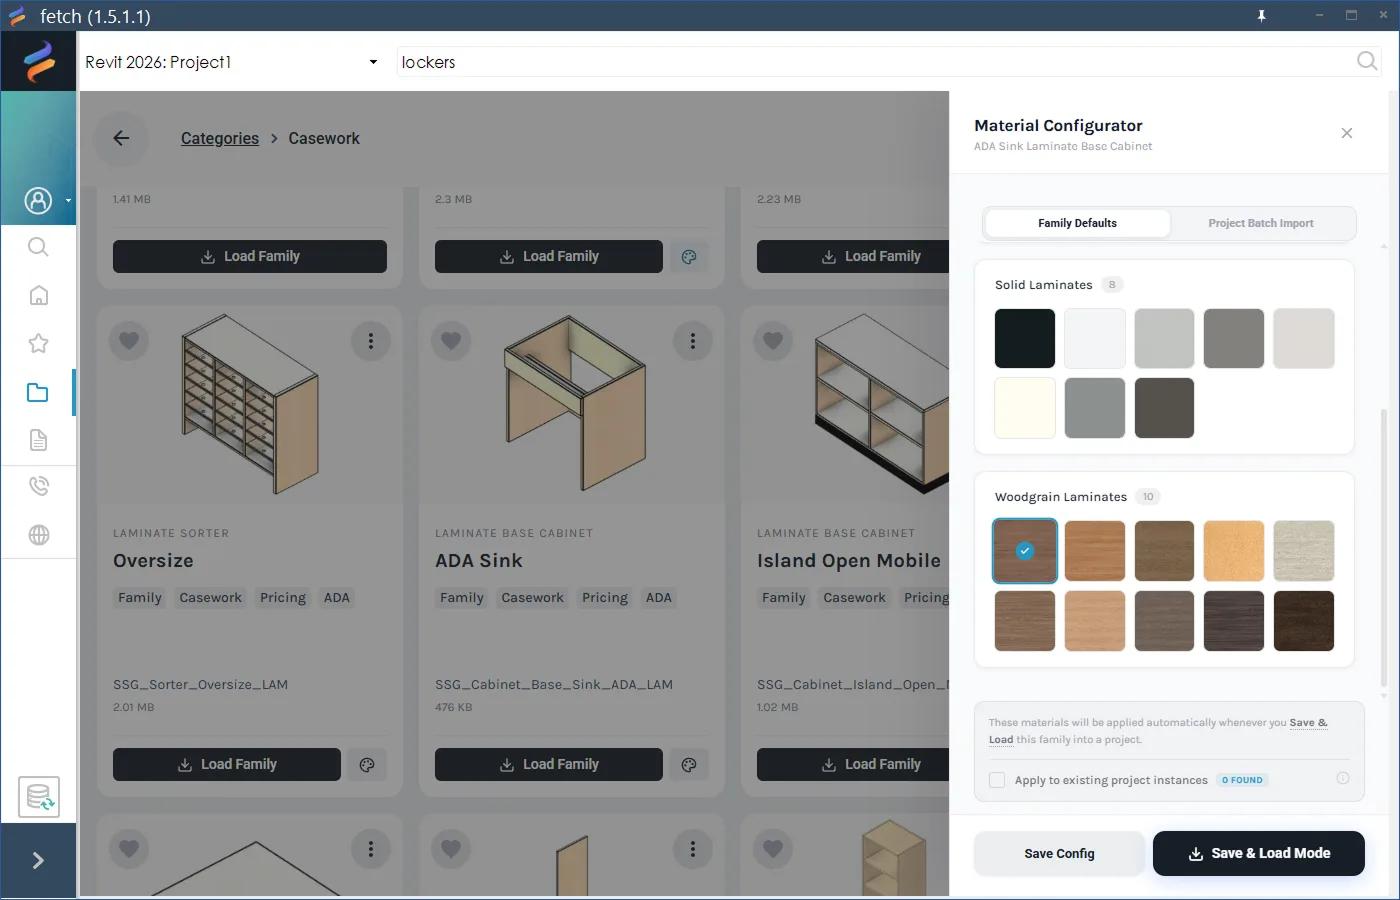Open favorites star icon in sidebar
This screenshot has width=1400, height=900.
[38, 343]
